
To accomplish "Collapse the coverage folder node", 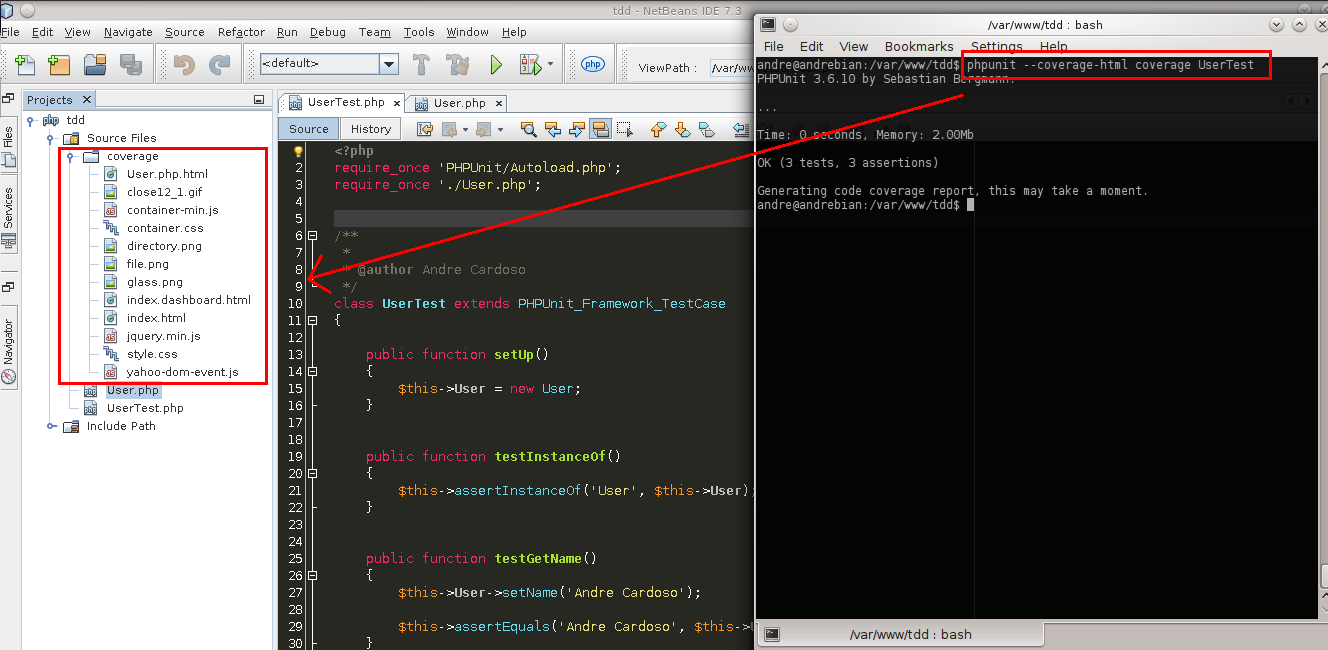I will 70,156.
